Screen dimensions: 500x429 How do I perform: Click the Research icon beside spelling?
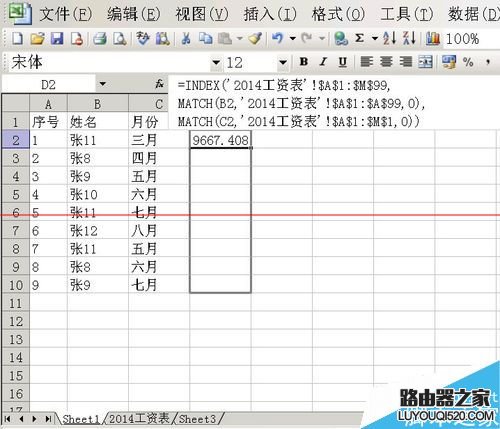163,39
